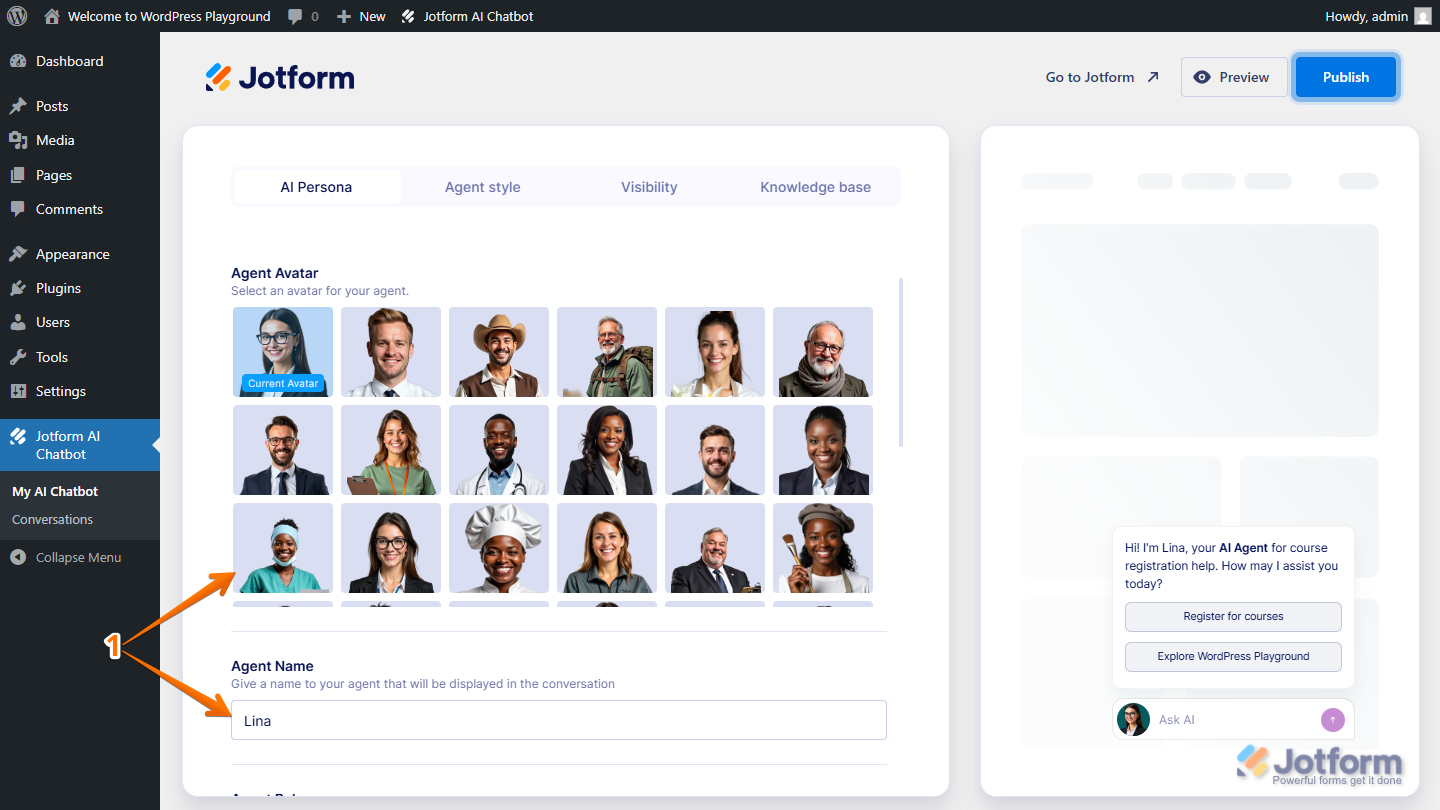The height and width of the screenshot is (810, 1440).
Task: Go to Posts in the sidebar
Action: coord(80,106)
